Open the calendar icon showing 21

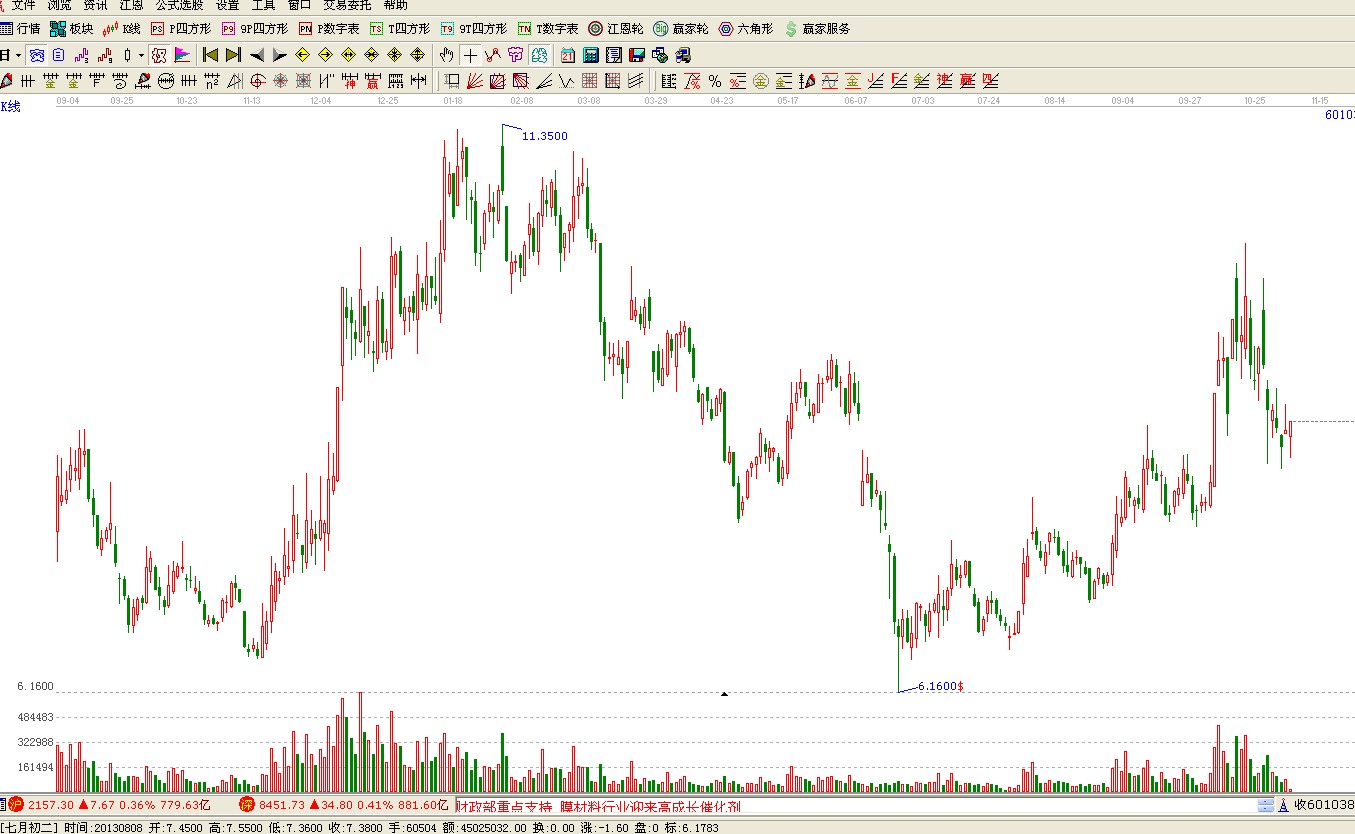[x=568, y=54]
